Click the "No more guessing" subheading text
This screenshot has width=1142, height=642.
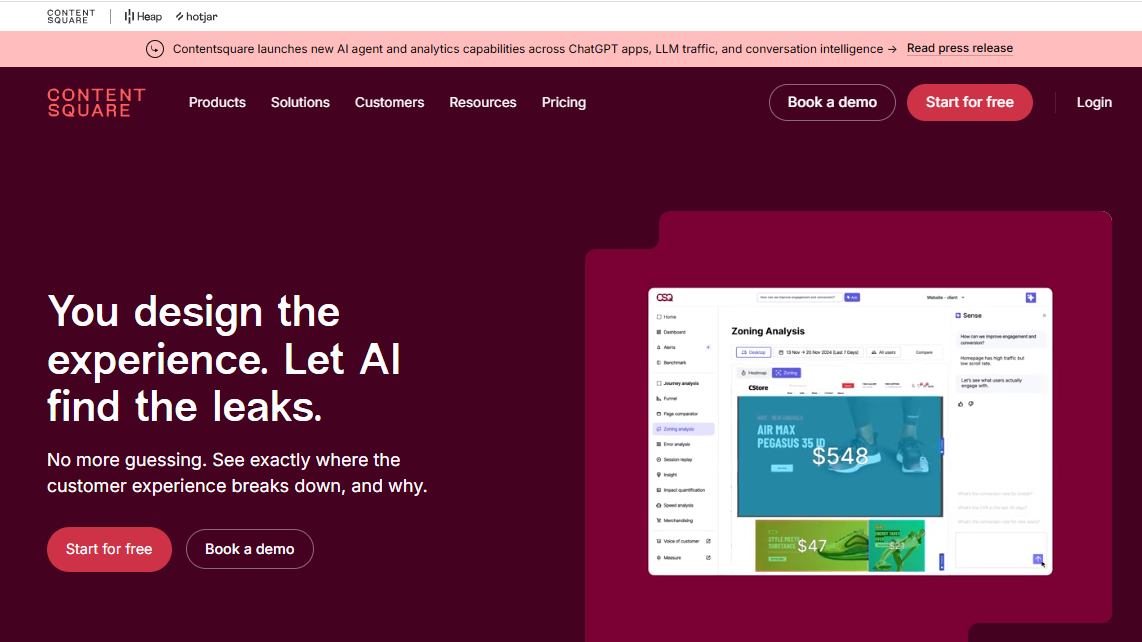click(237, 473)
